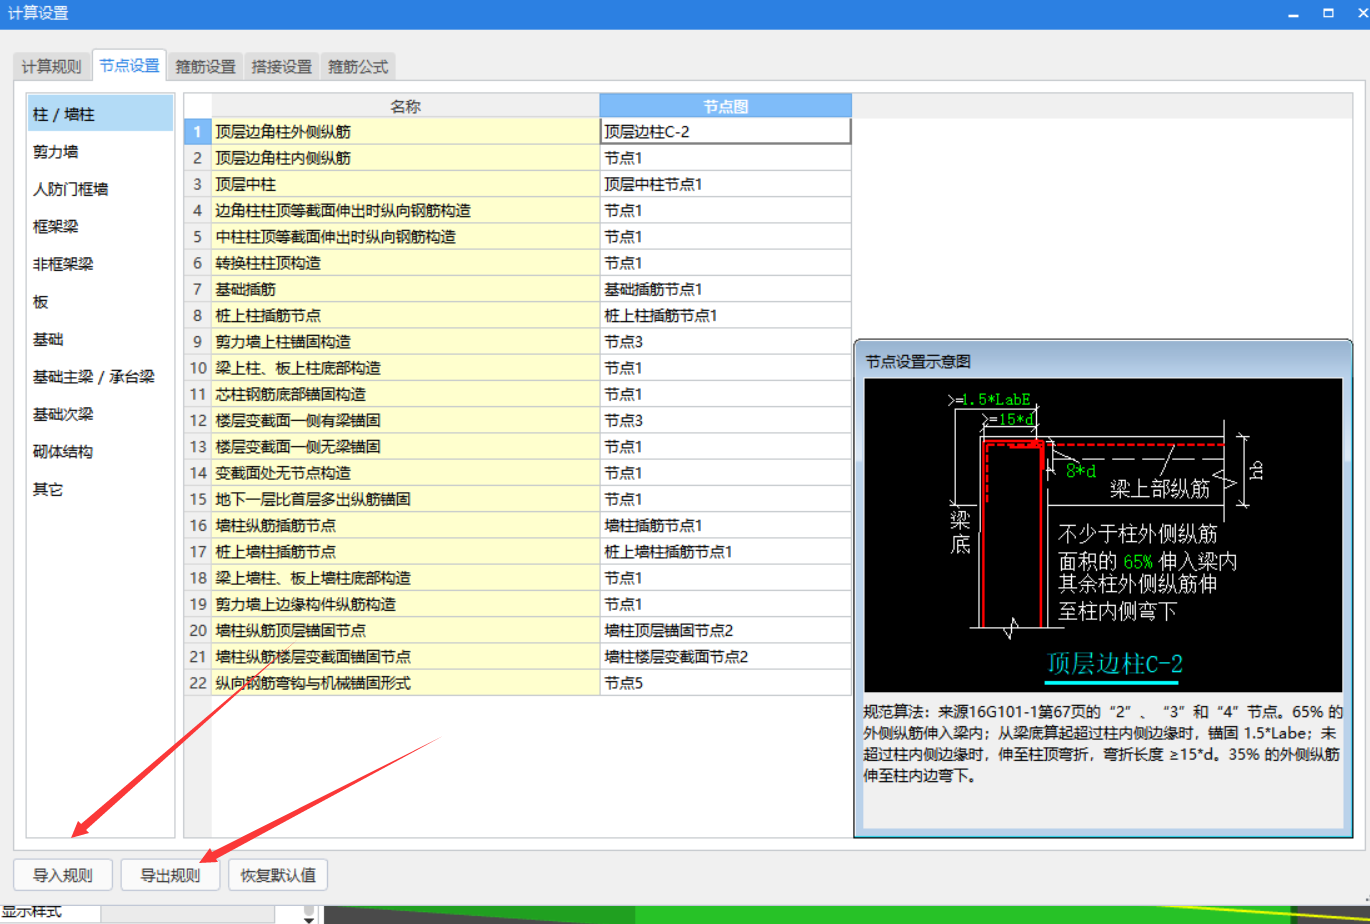Click the 顶层边柱C-2 node diagram preview
This screenshot has width=1370, height=924.
(1103, 536)
